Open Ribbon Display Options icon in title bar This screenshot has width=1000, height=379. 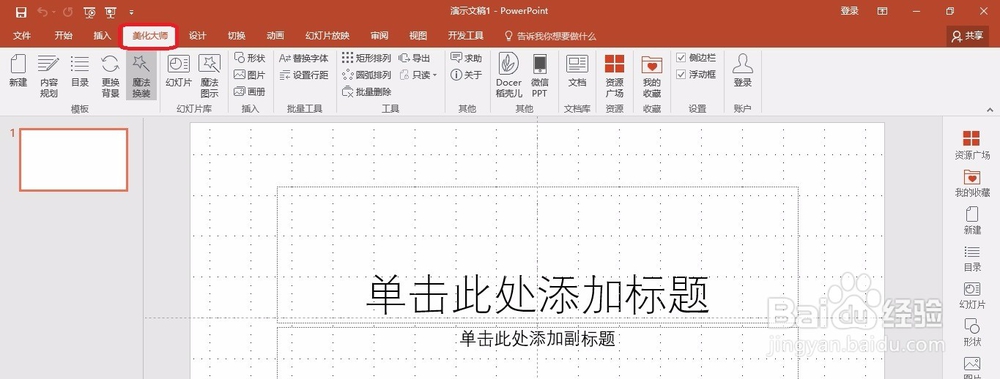[x=883, y=11]
